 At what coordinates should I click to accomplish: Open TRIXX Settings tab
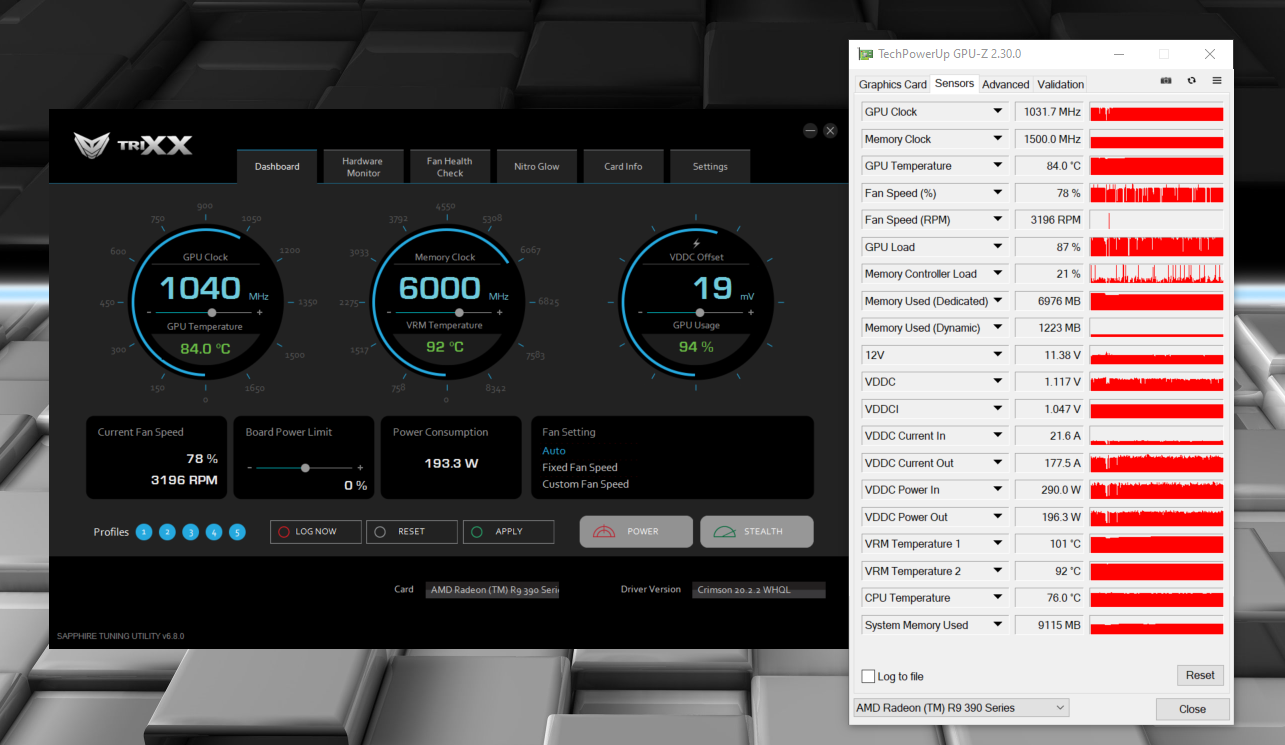710,167
